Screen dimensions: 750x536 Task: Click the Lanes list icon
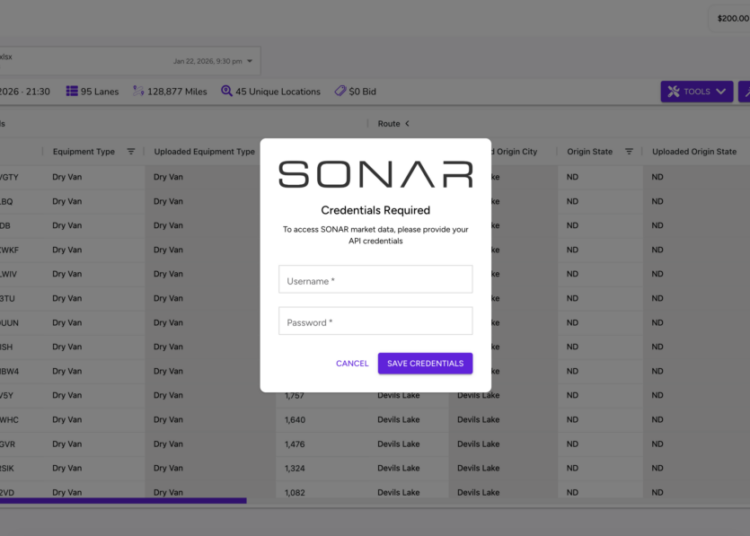pos(72,91)
